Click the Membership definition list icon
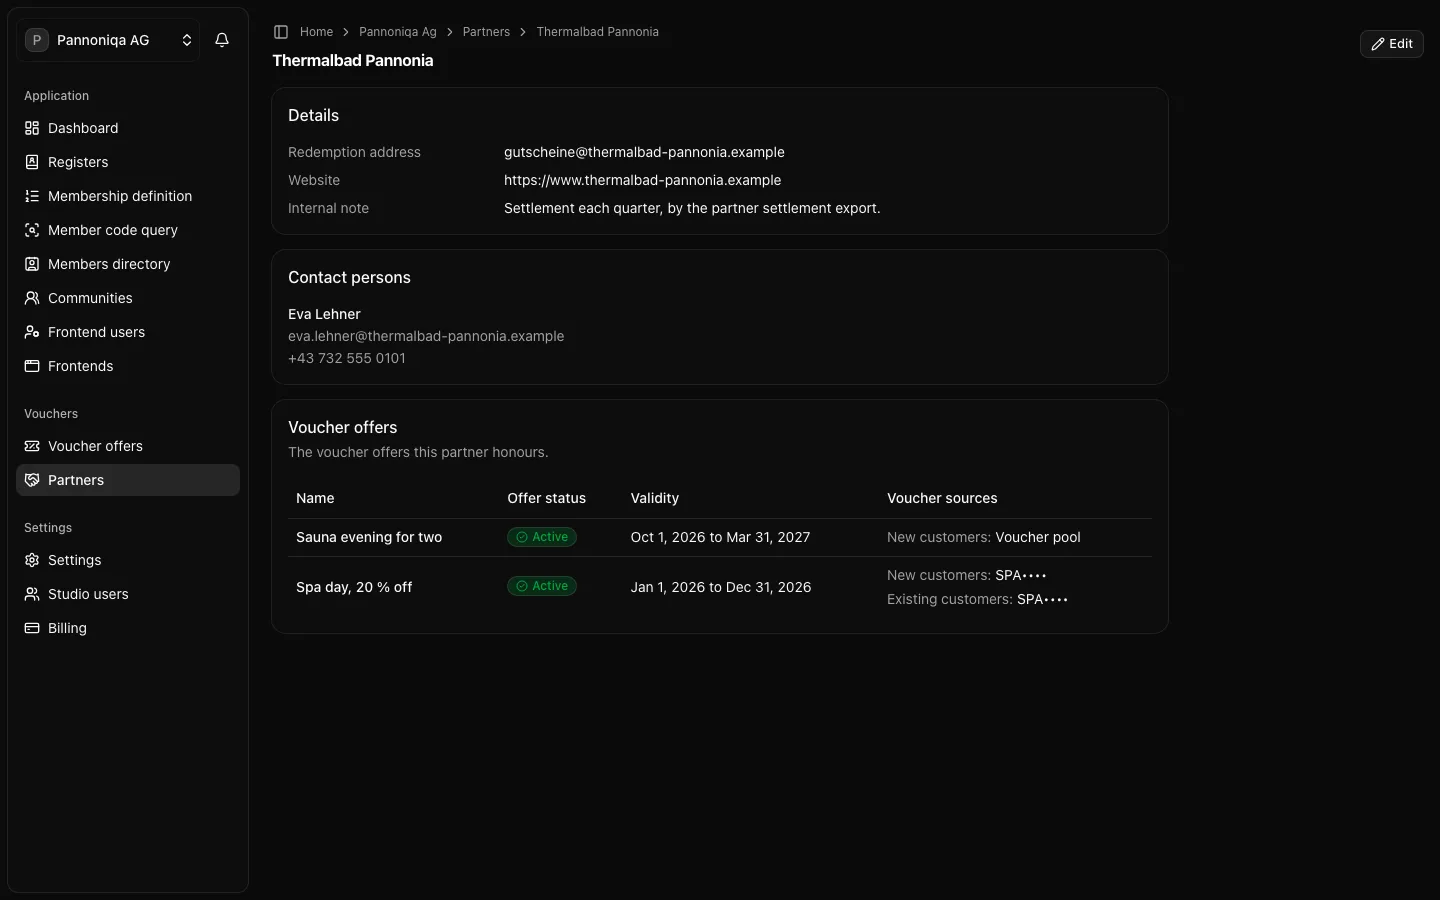This screenshot has height=900, width=1440. [32, 196]
